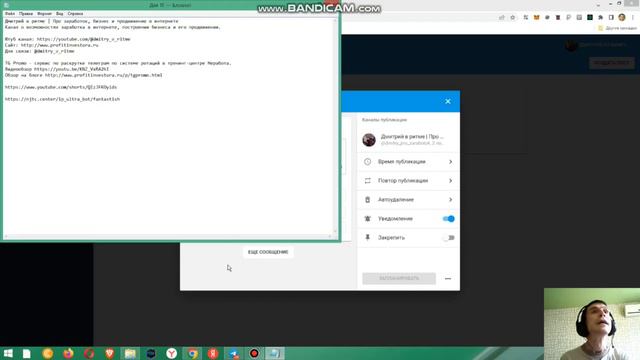Click the repeat icon next to Повтор публикации
The height and width of the screenshot is (360, 640).
tap(367, 180)
